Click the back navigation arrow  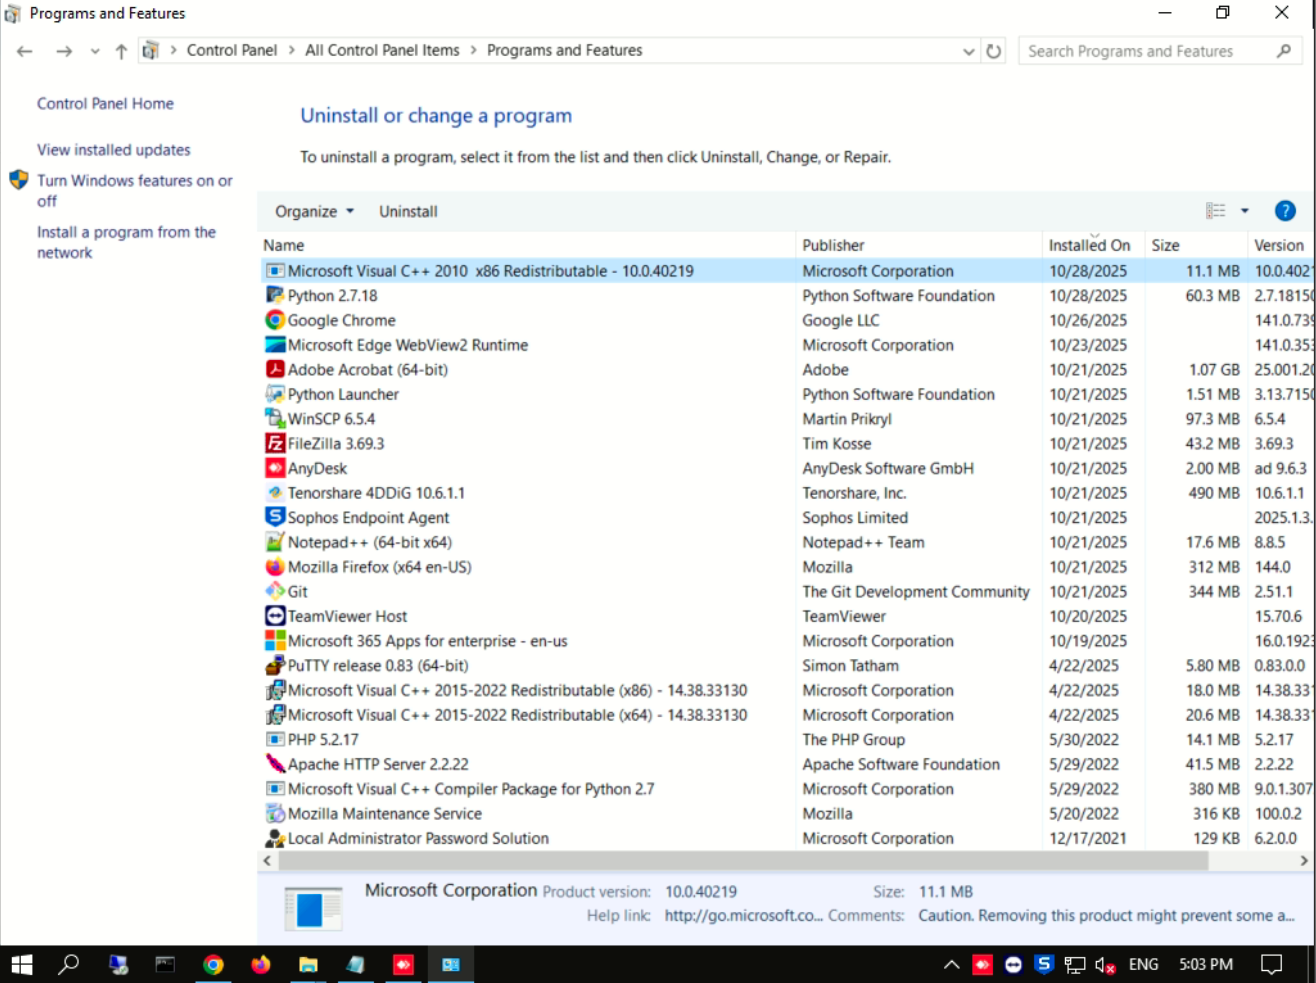(x=24, y=50)
